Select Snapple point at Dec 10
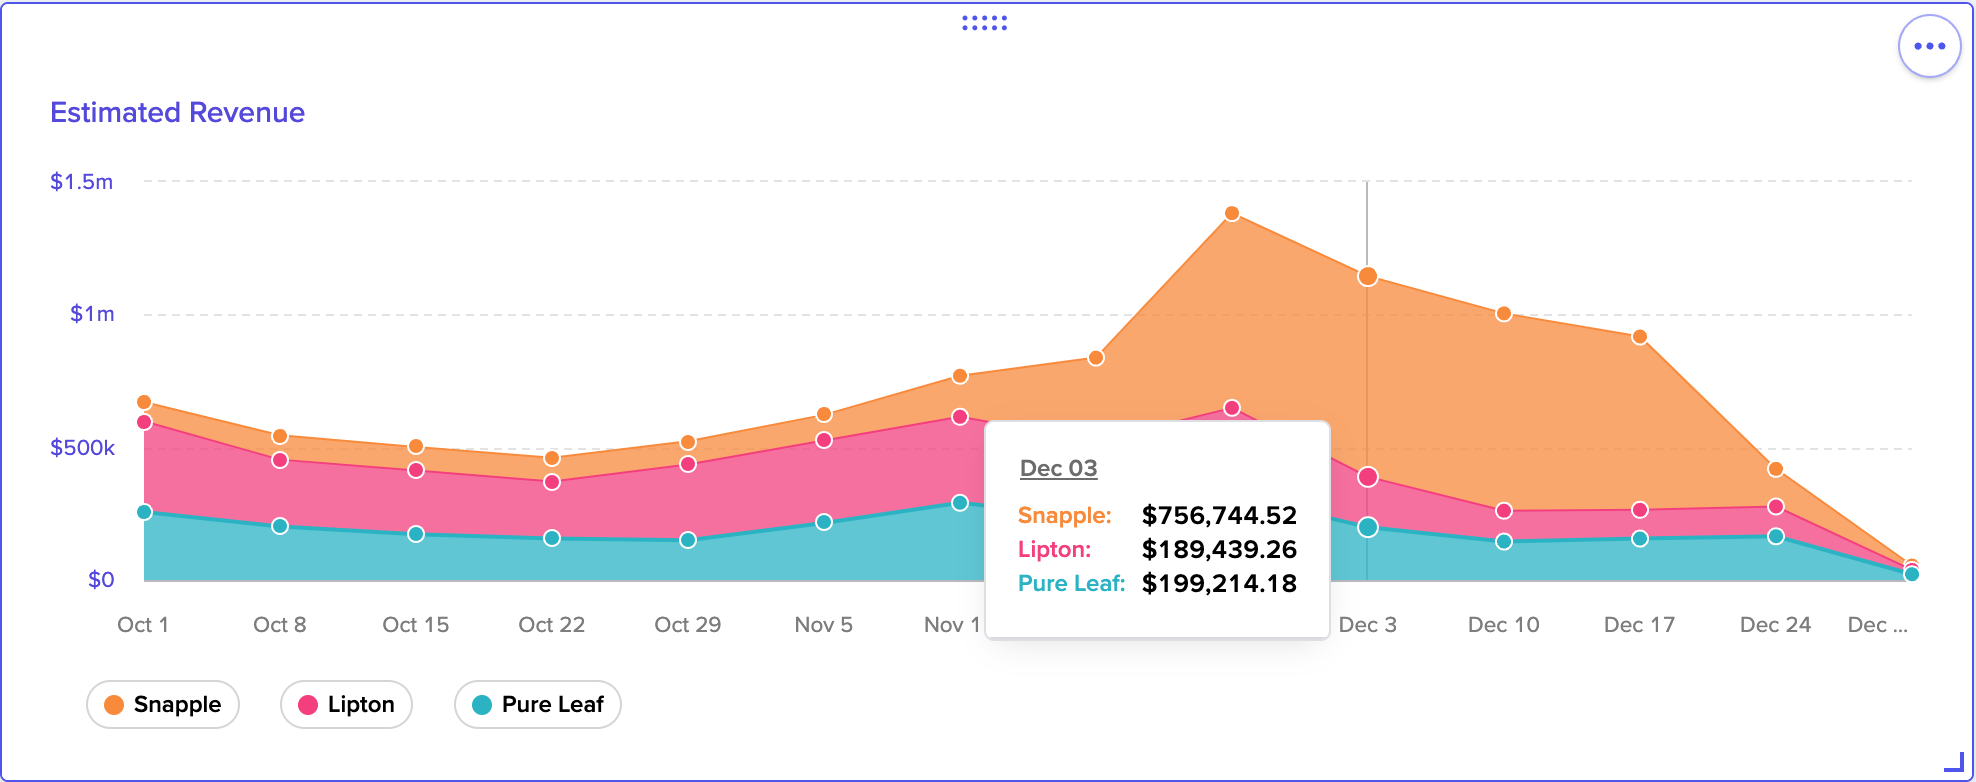Screen dimensions: 1976x782 [1504, 314]
